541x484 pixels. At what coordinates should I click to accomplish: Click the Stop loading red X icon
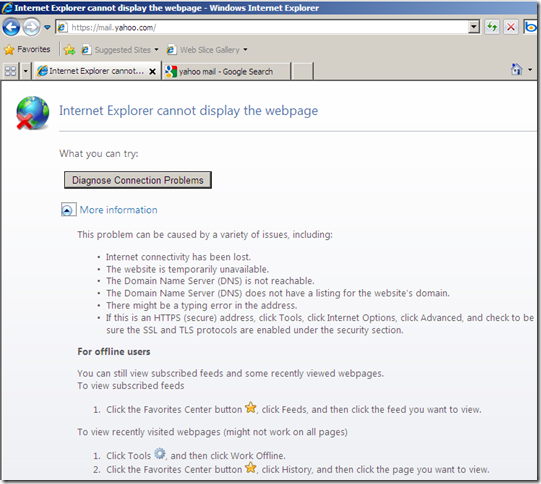tap(511, 27)
